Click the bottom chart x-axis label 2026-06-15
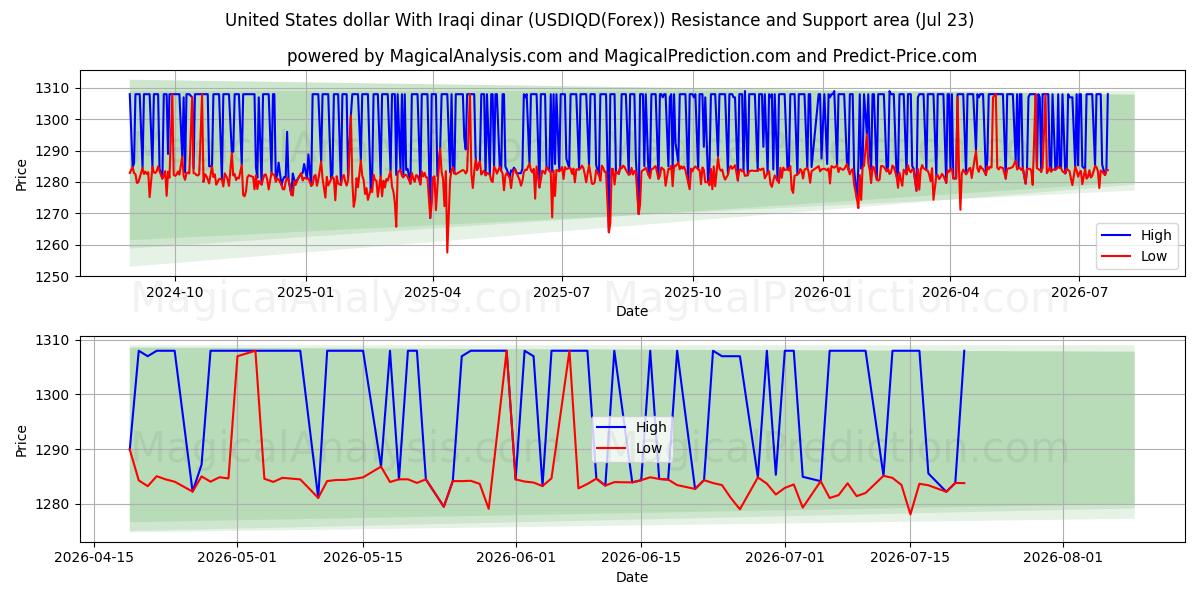Viewport: 1200px width, 600px height. [x=640, y=558]
